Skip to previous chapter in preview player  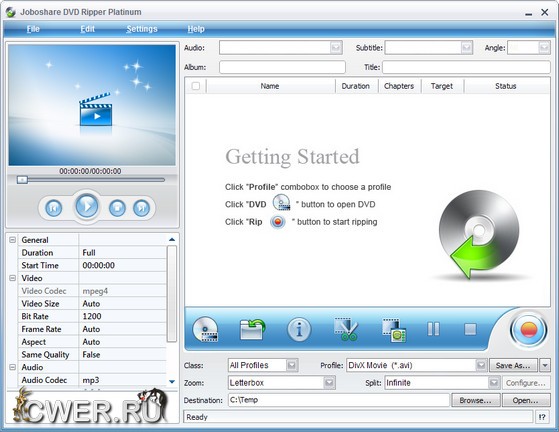tap(53, 207)
